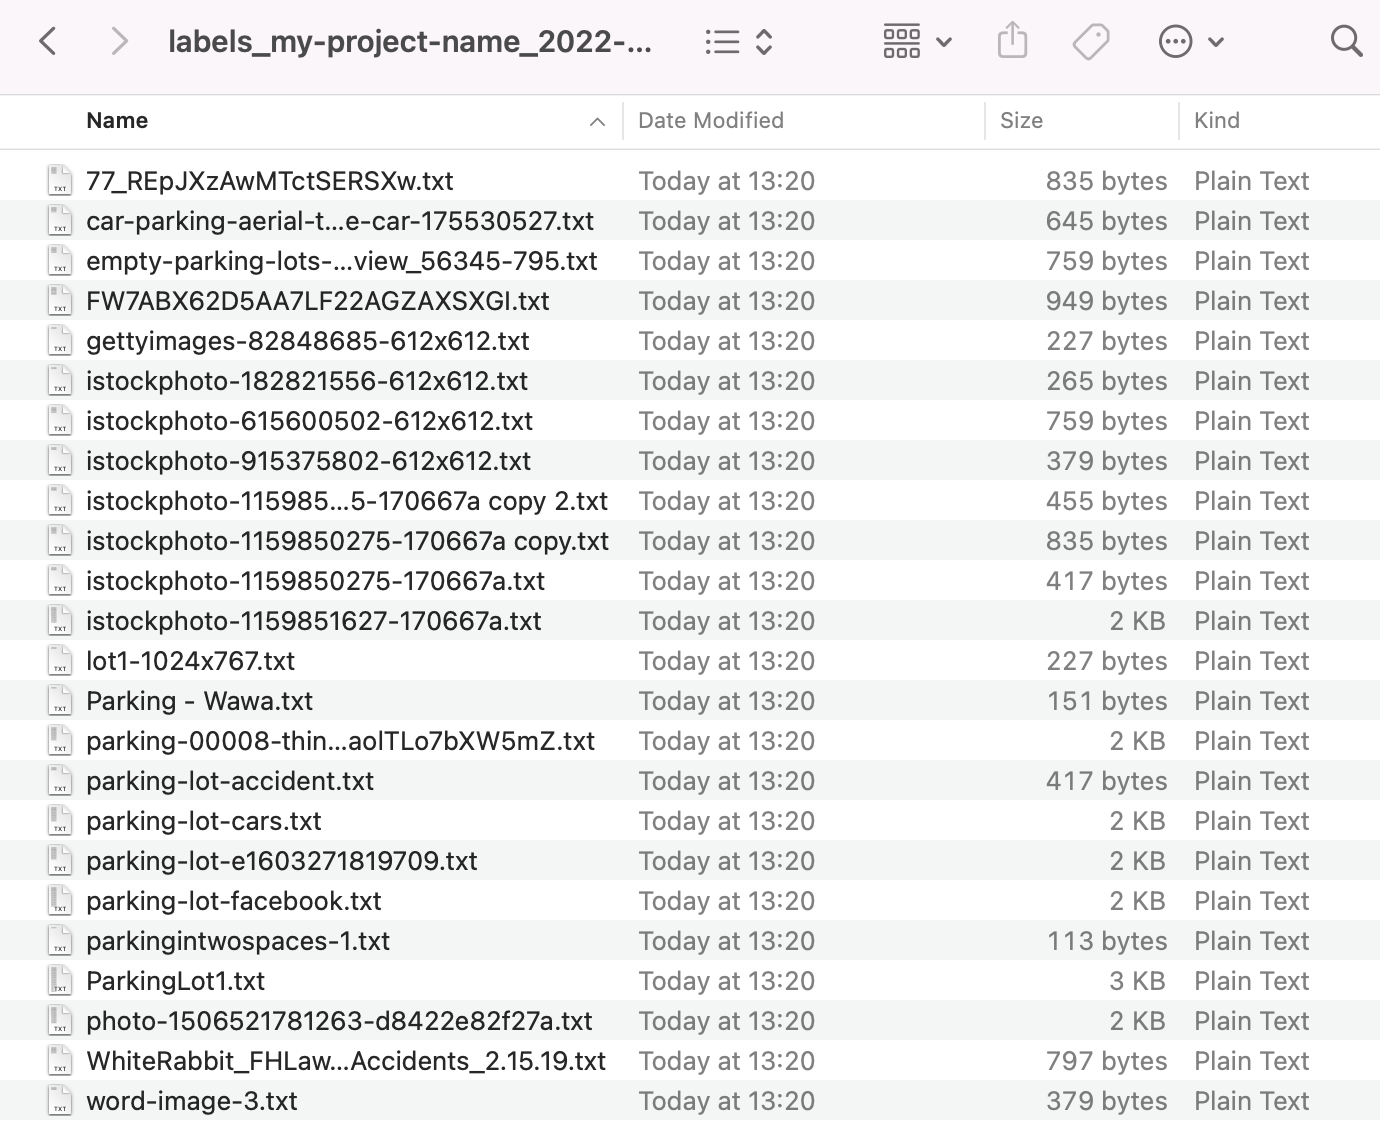Click the 797 bytes size value
Viewport: 1380px width, 1126px height.
(x=1106, y=1061)
